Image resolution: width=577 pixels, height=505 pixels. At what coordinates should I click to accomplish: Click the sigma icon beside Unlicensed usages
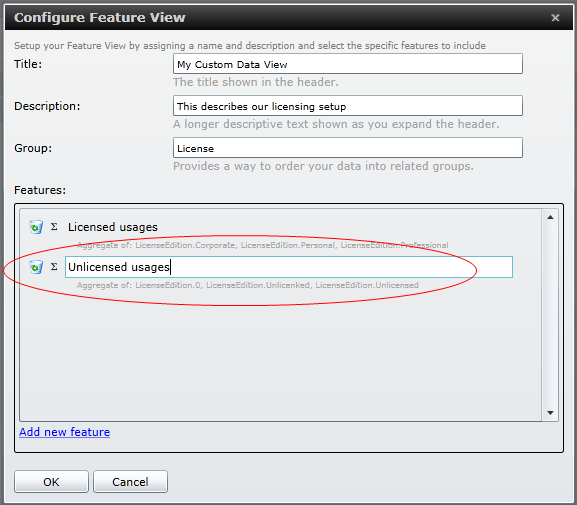(x=54, y=266)
